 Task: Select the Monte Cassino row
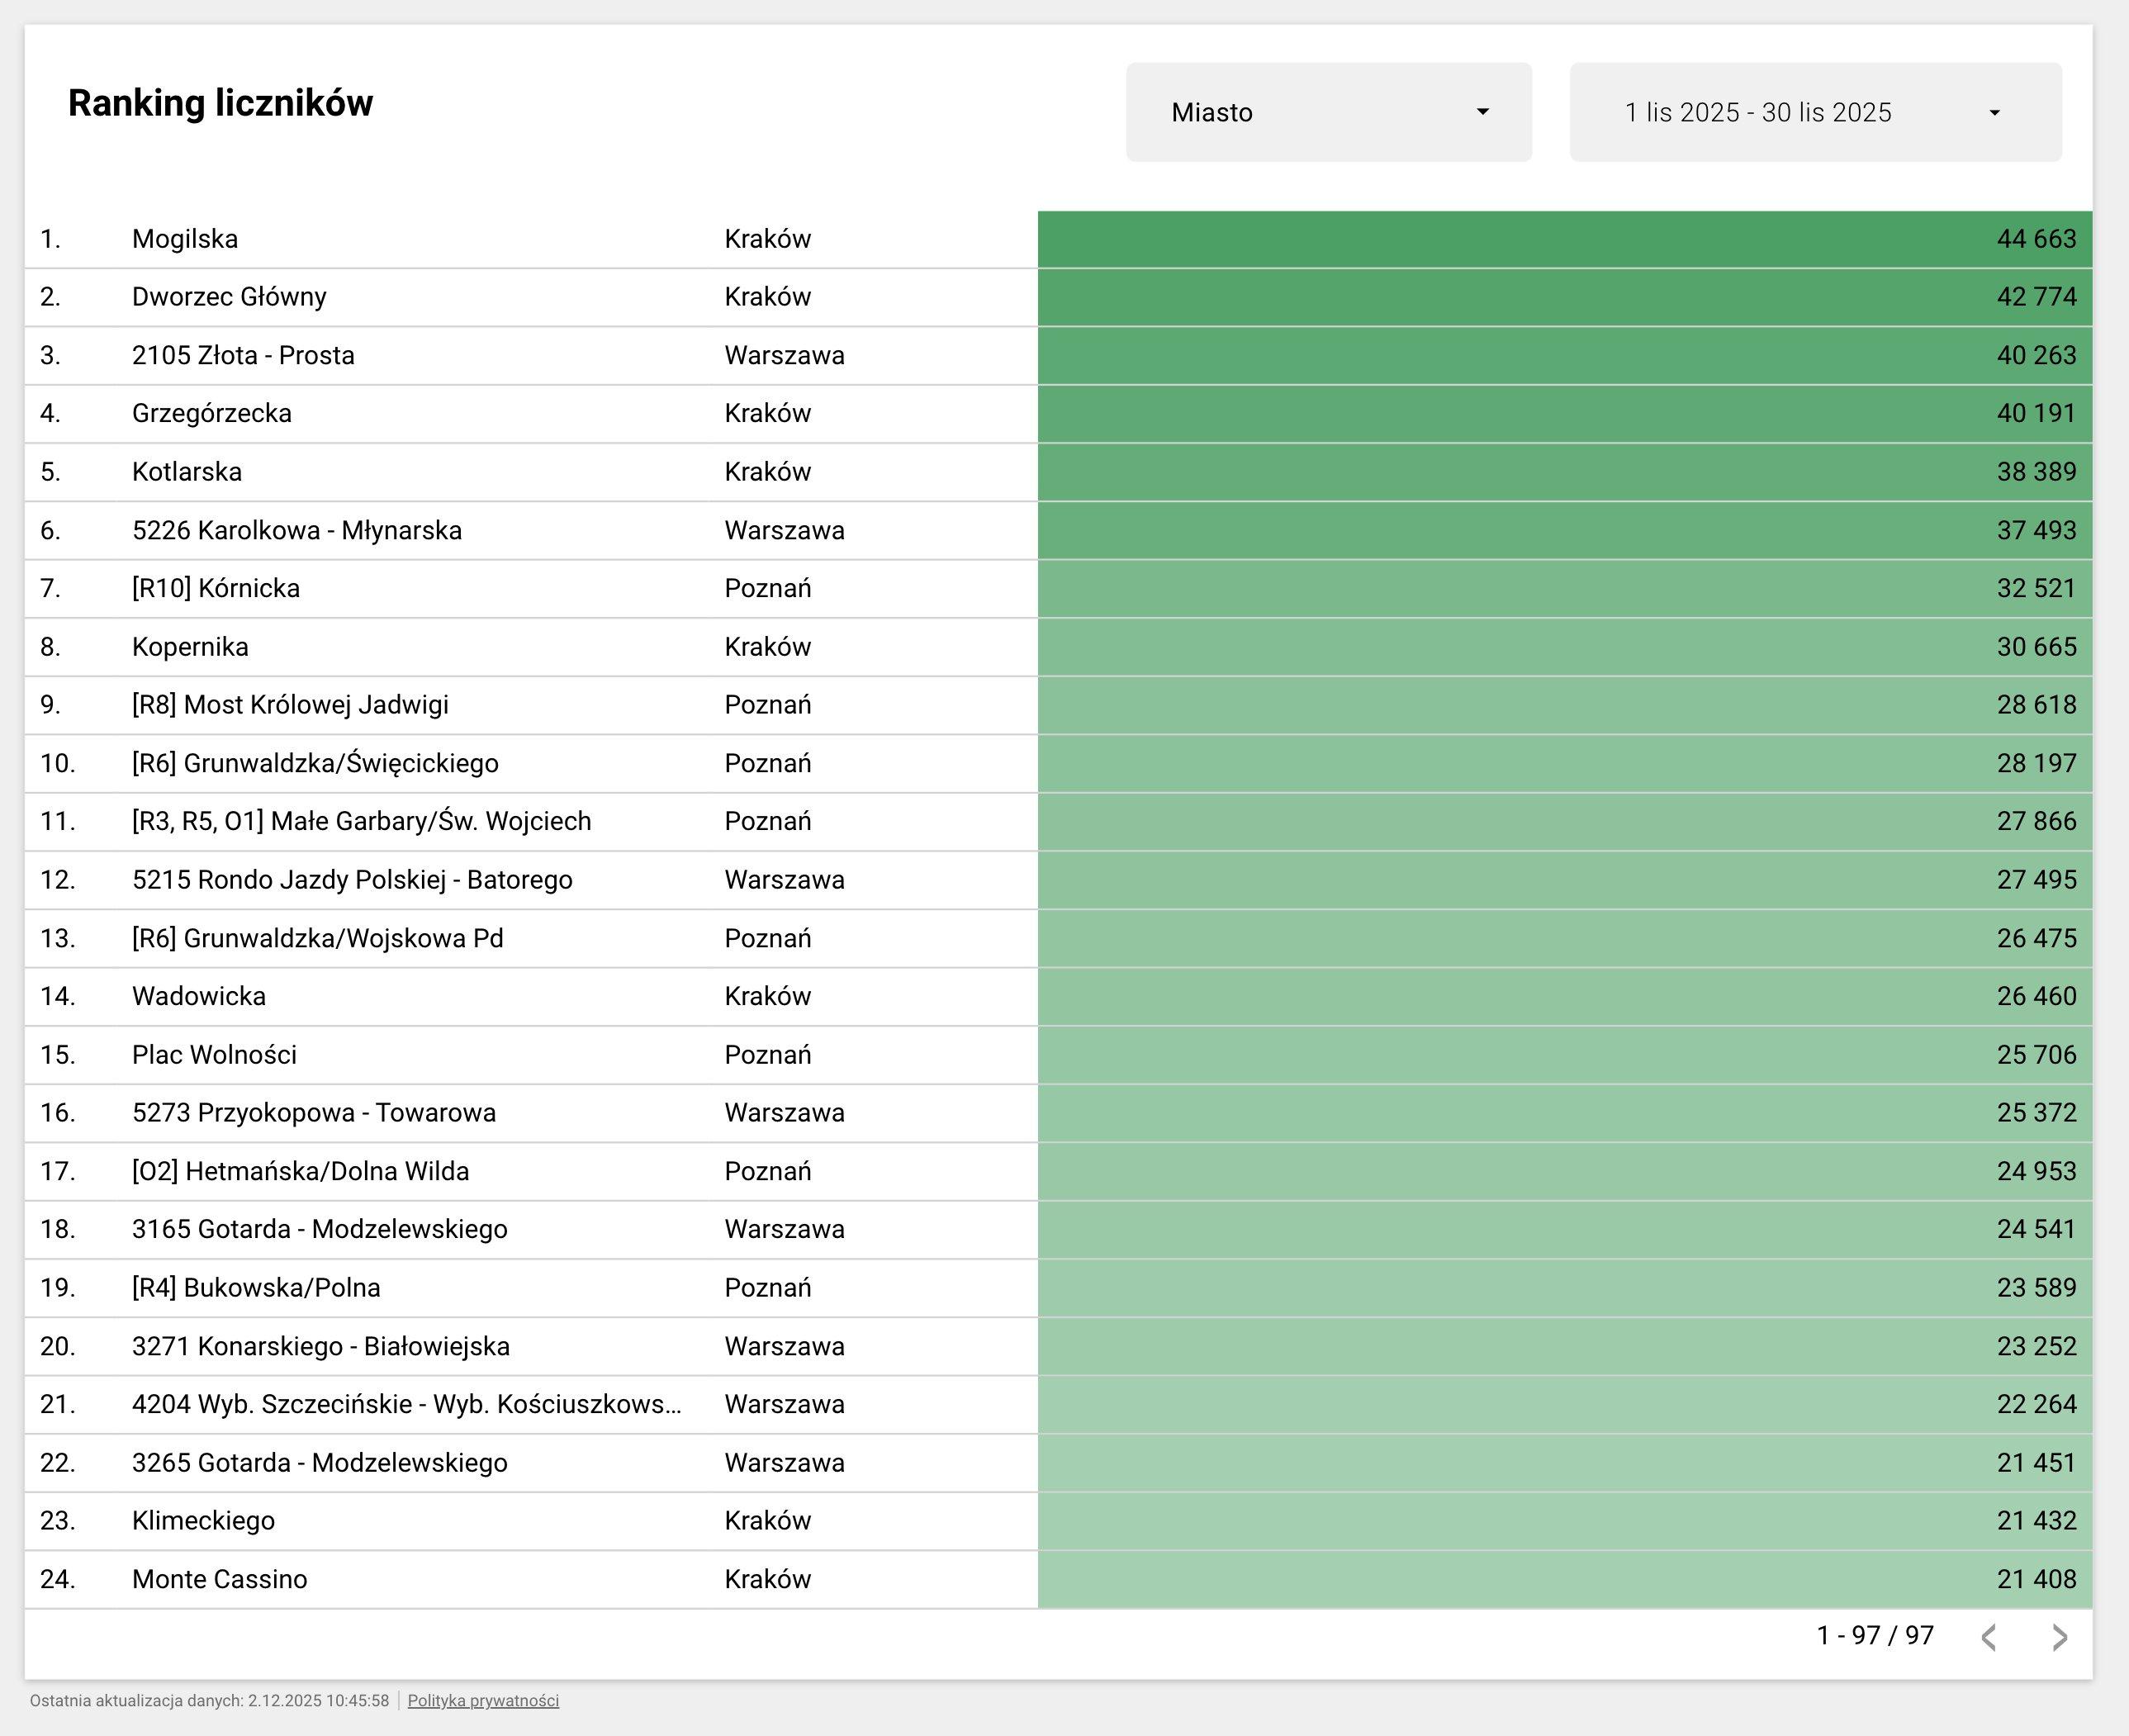[x=219, y=1579]
